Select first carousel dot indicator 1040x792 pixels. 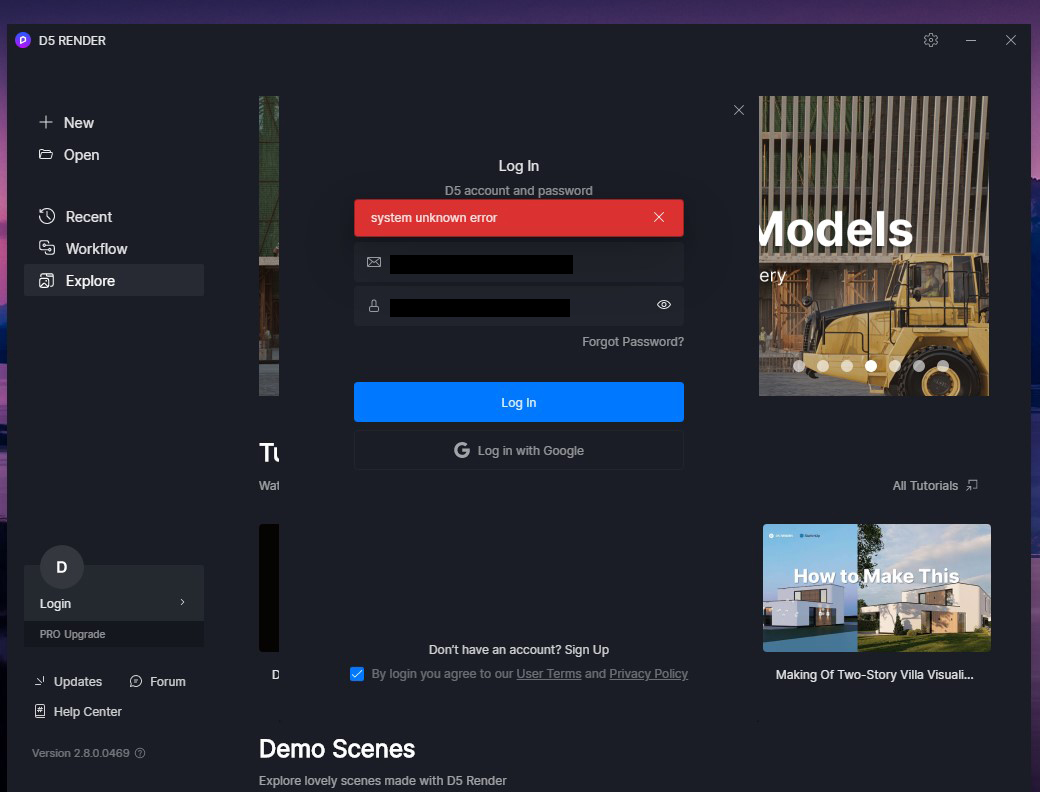(x=799, y=365)
